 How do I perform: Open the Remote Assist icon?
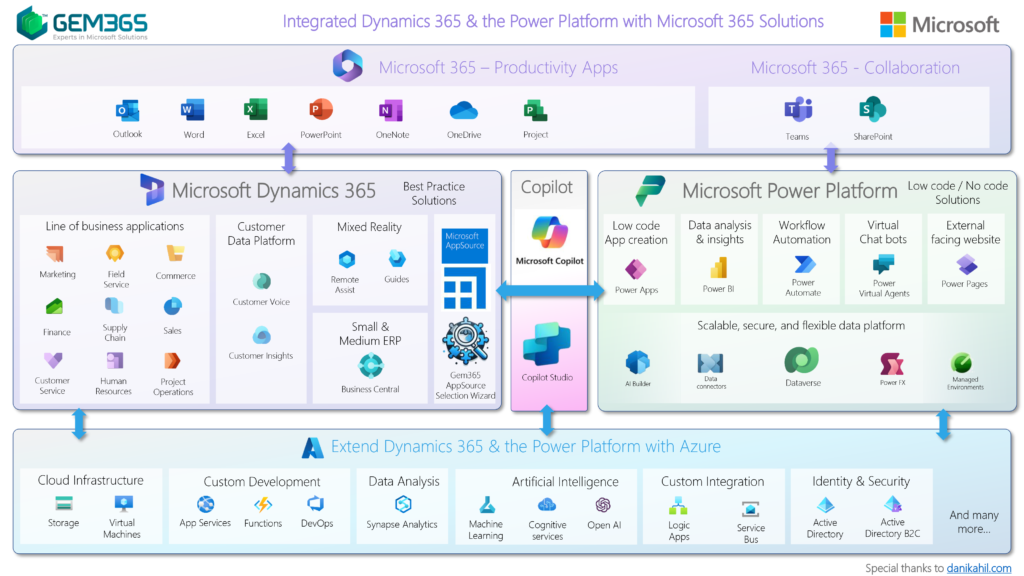point(347,260)
